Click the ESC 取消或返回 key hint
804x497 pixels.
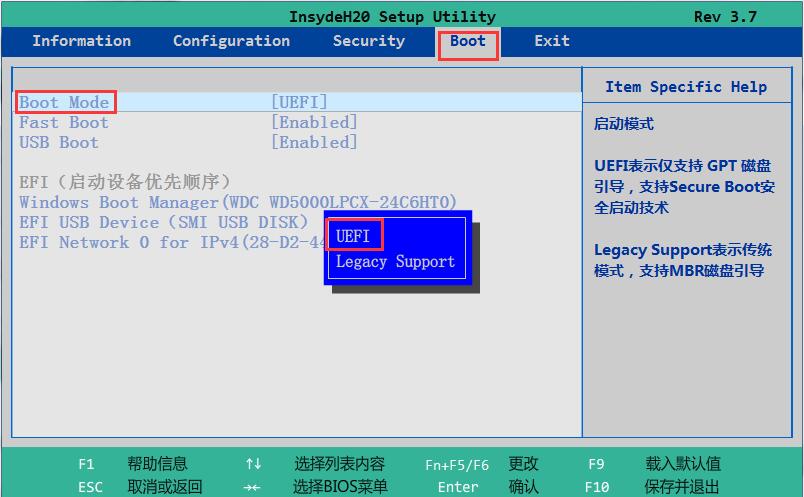pyautogui.click(x=139, y=486)
